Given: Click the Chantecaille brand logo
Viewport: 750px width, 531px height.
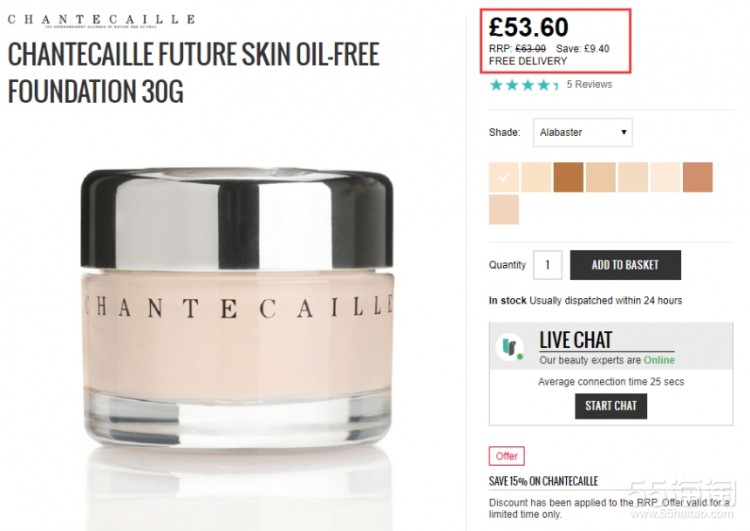Looking at the screenshot, I should click(101, 20).
